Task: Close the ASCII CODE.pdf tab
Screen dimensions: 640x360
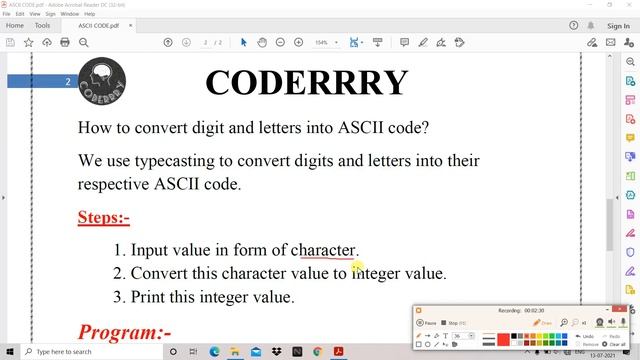Action: (130, 25)
